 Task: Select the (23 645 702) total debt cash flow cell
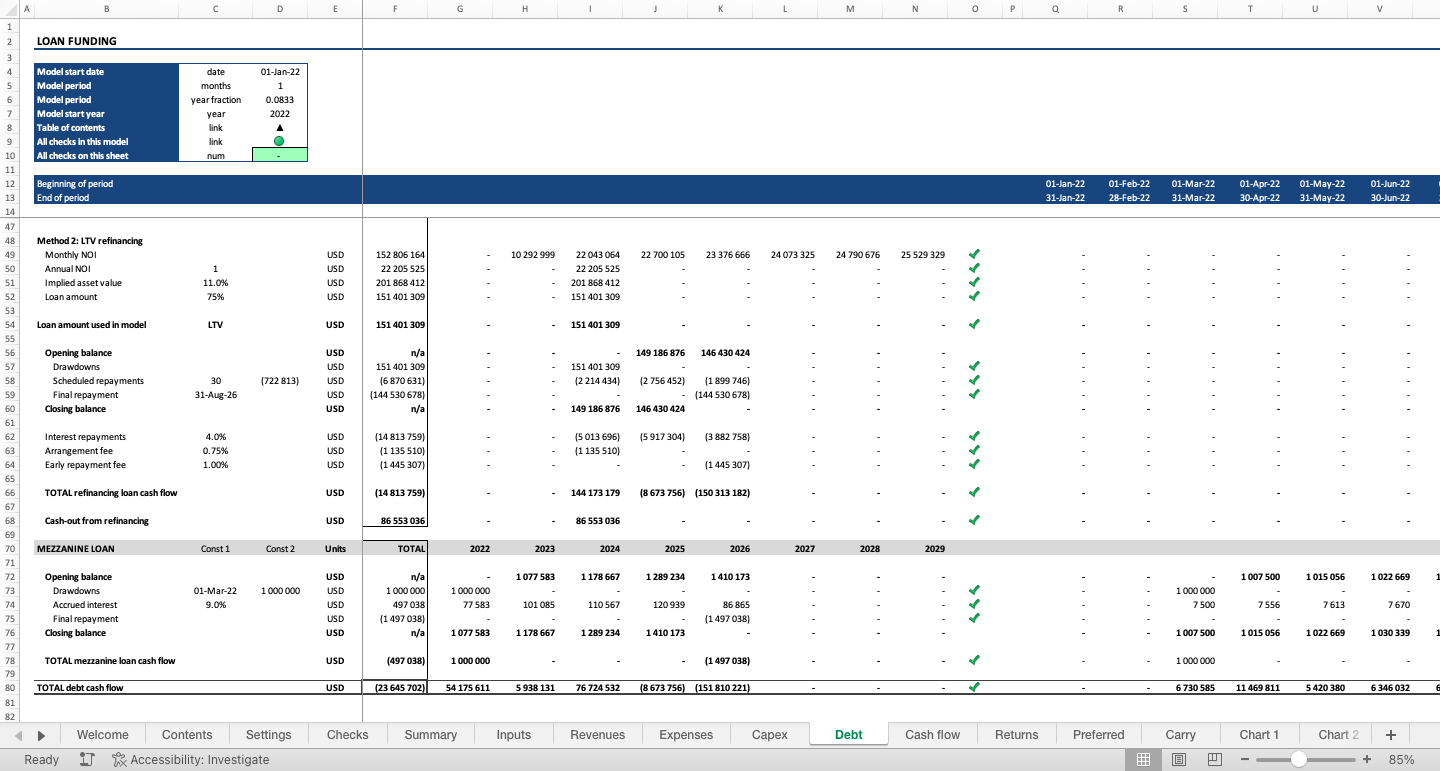point(395,687)
